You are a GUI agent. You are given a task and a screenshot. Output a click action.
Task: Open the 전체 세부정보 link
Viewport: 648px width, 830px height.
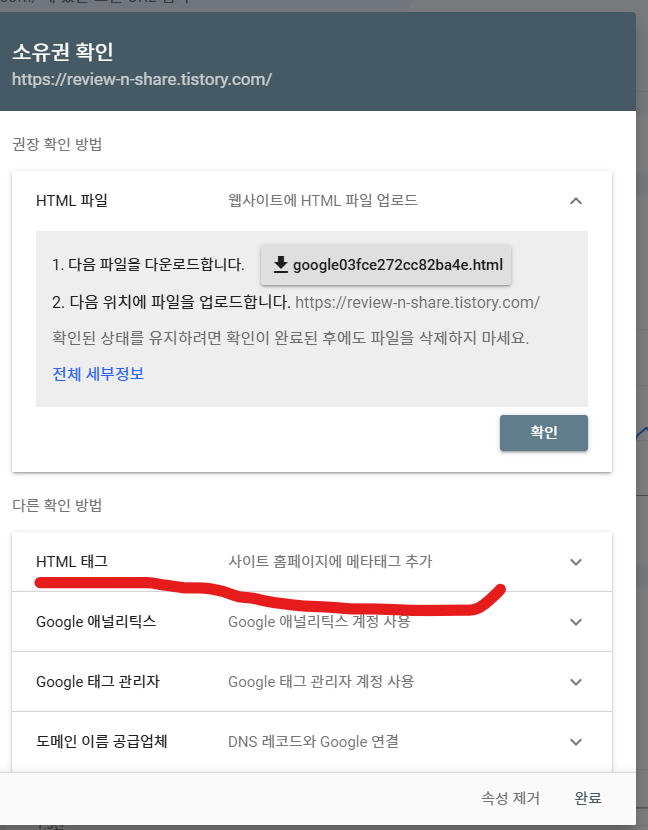98,374
